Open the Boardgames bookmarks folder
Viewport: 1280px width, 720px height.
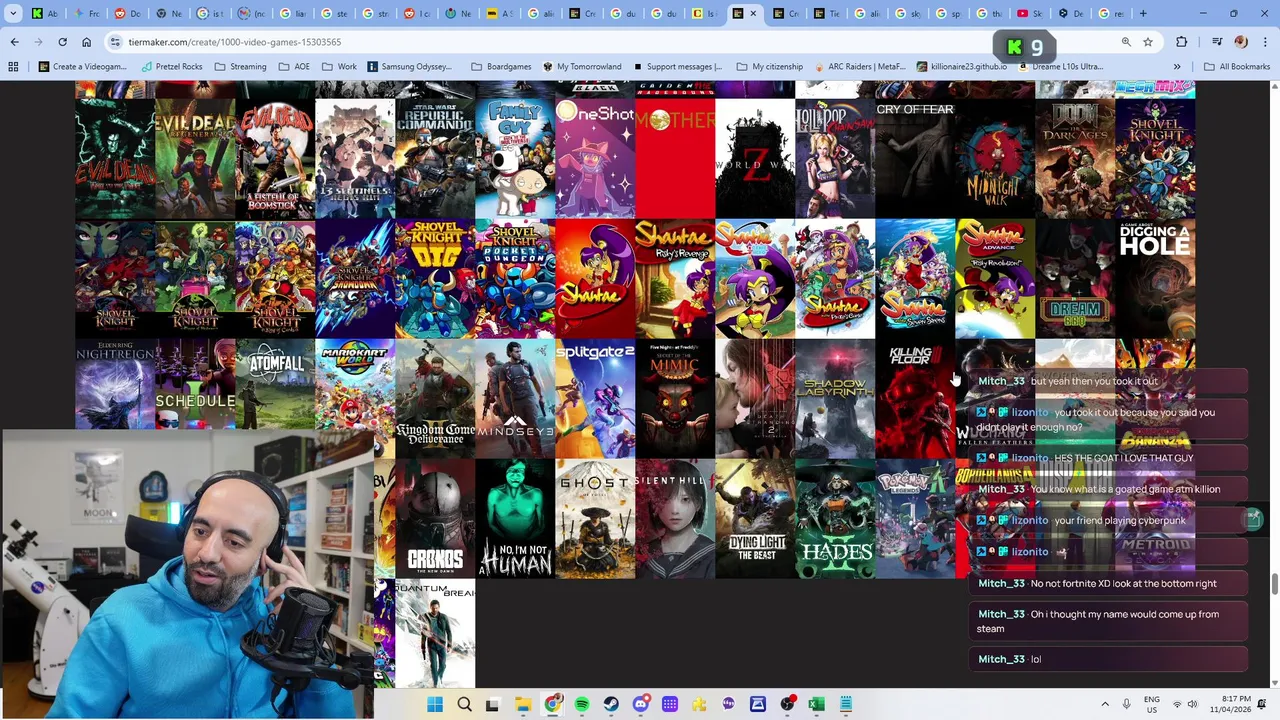click(x=501, y=67)
